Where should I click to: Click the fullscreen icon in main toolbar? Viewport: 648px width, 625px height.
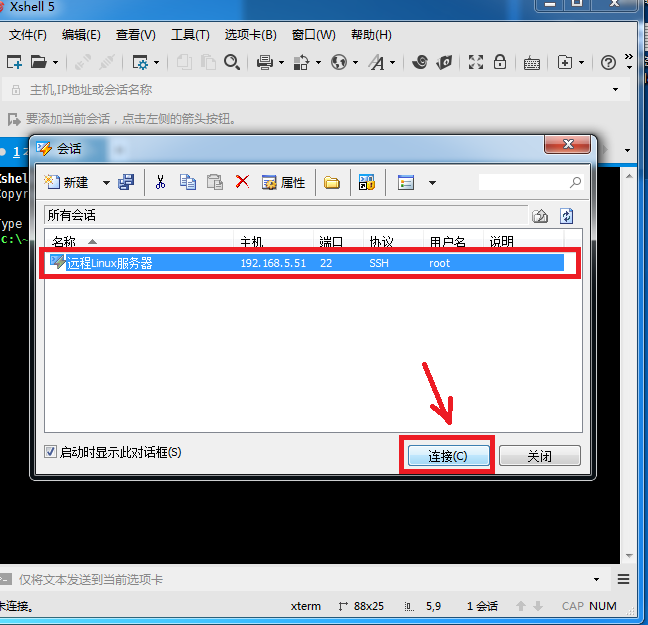(x=475, y=62)
